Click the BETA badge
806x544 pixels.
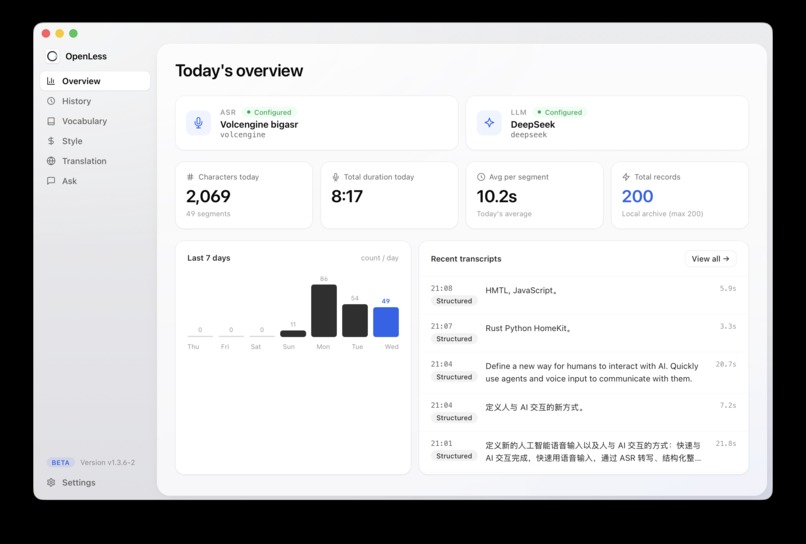tap(61, 462)
